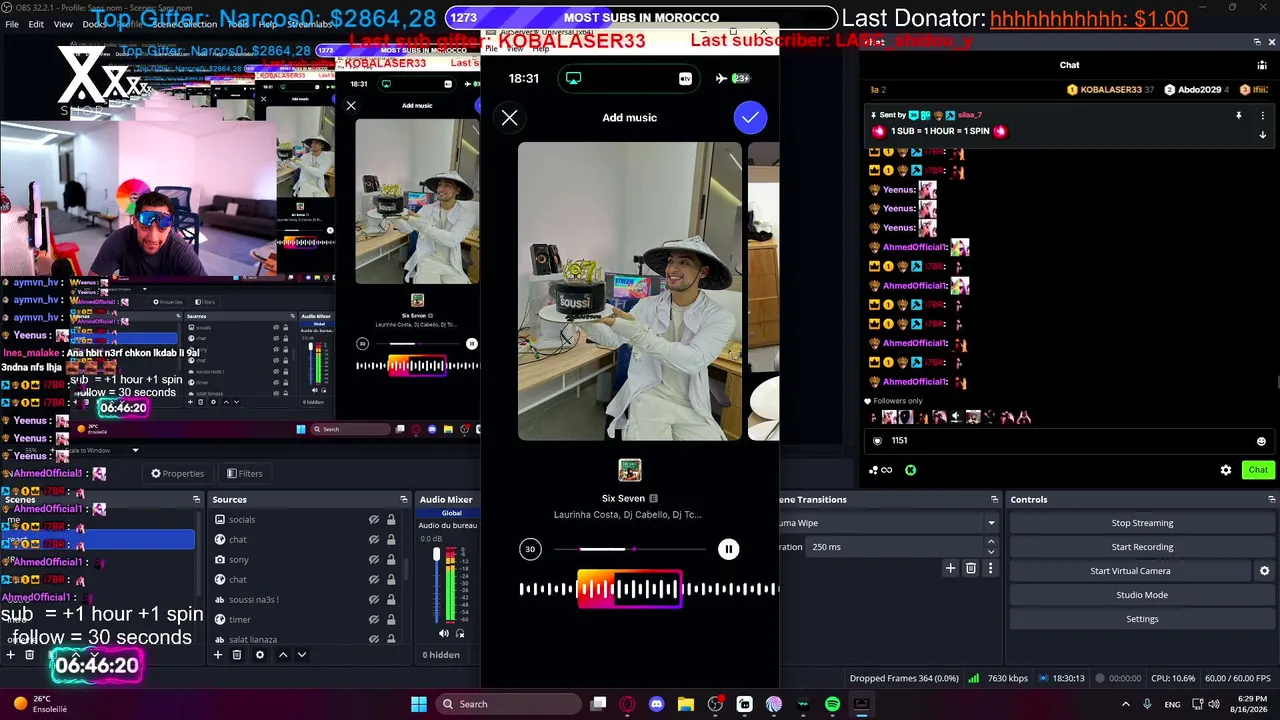Add a new scene transition
The image size is (1280, 720).
click(x=950, y=569)
